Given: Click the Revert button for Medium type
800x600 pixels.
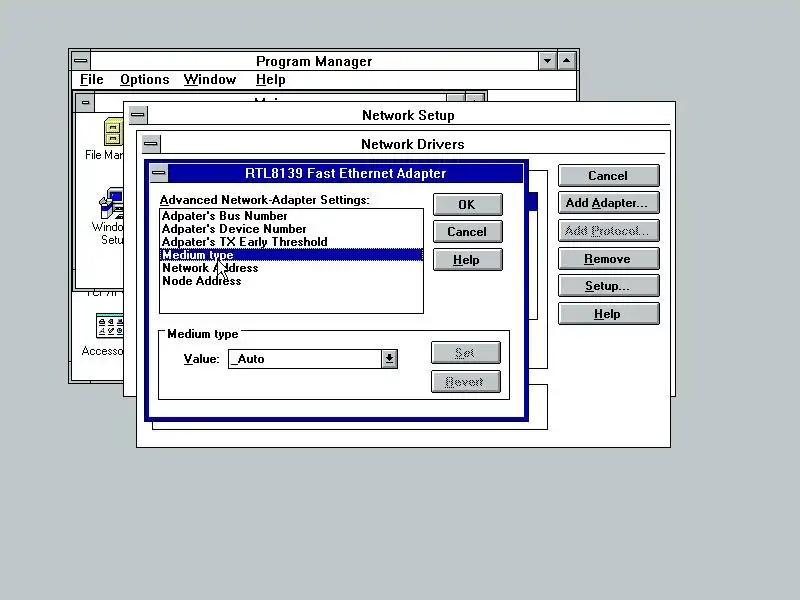Looking at the screenshot, I should point(465,382).
